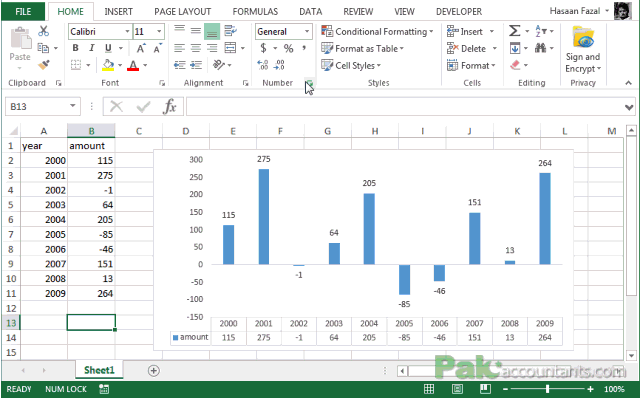
Task: Click Format cells button
Action: tap(471, 65)
